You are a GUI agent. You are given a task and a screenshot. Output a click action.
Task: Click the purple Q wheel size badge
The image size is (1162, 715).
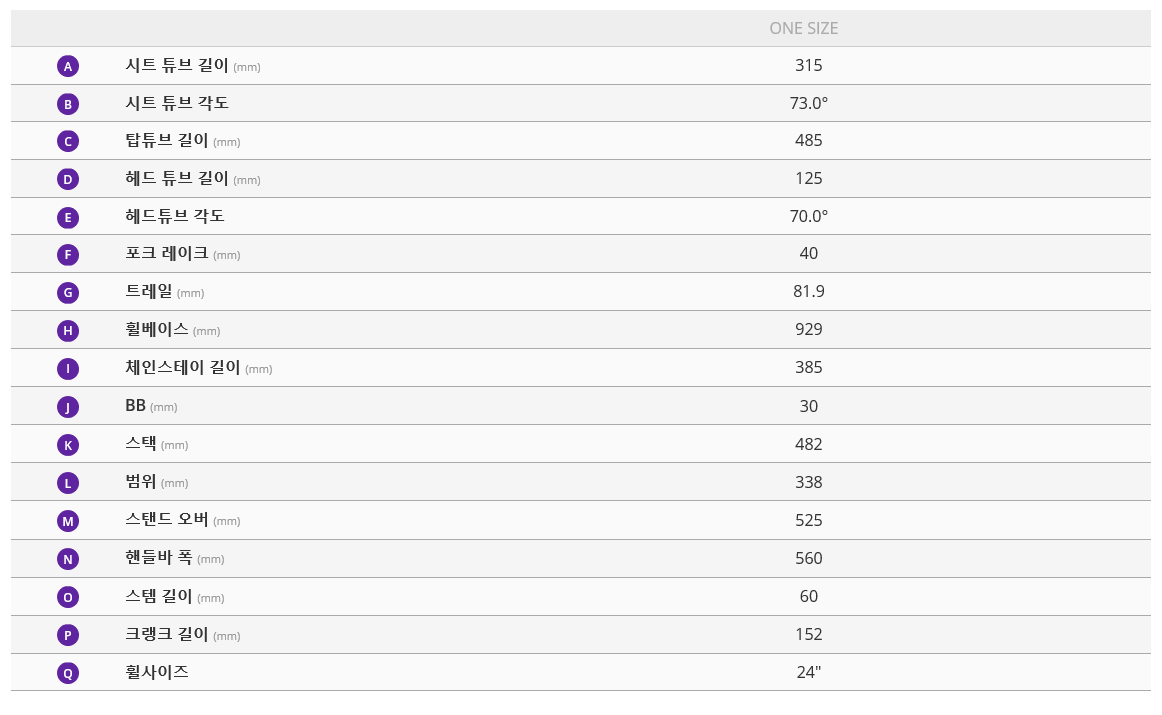coord(68,673)
